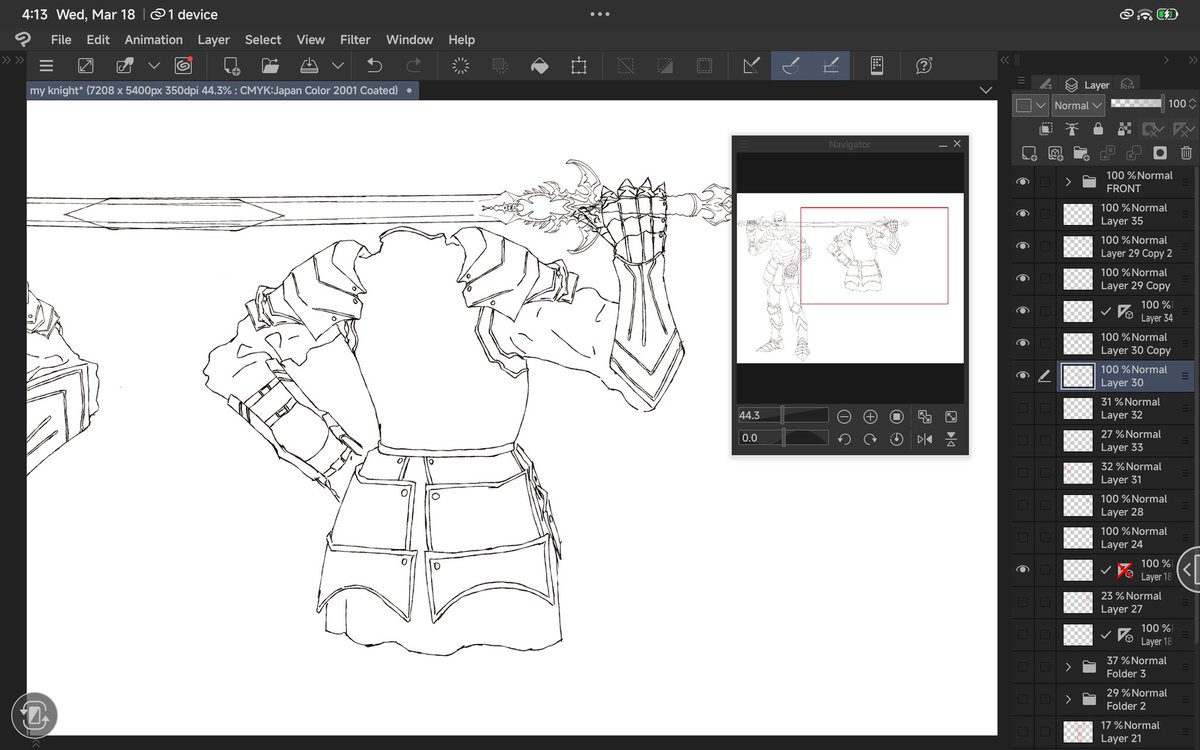This screenshot has width=1200, height=750.
Task: Open the Animation menu
Action: 153,40
